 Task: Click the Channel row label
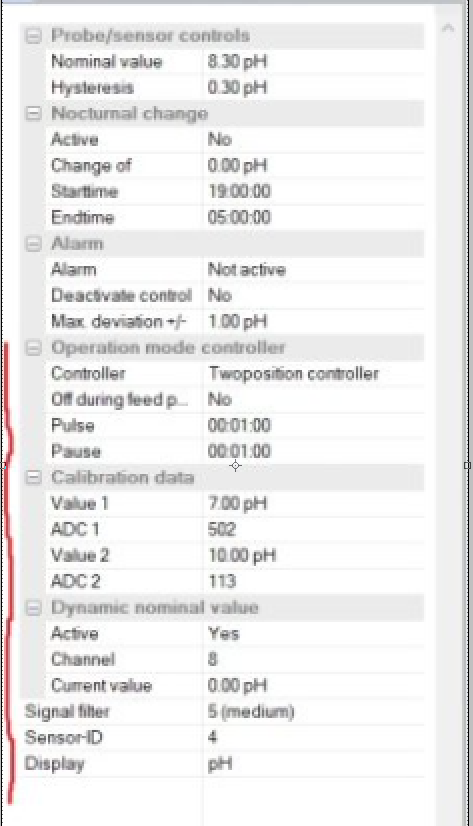83,659
